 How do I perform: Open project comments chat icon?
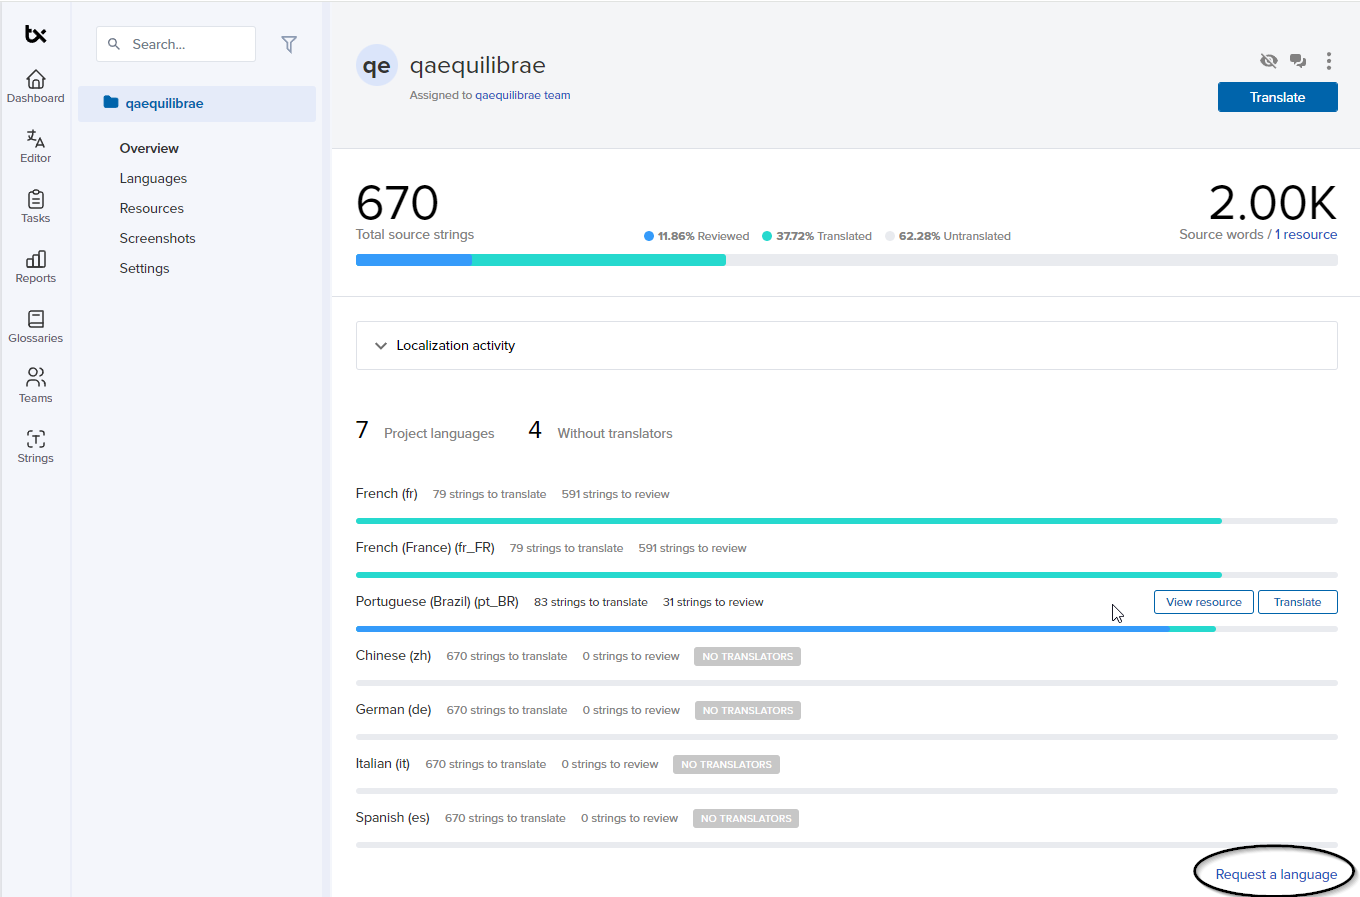[x=1298, y=61]
